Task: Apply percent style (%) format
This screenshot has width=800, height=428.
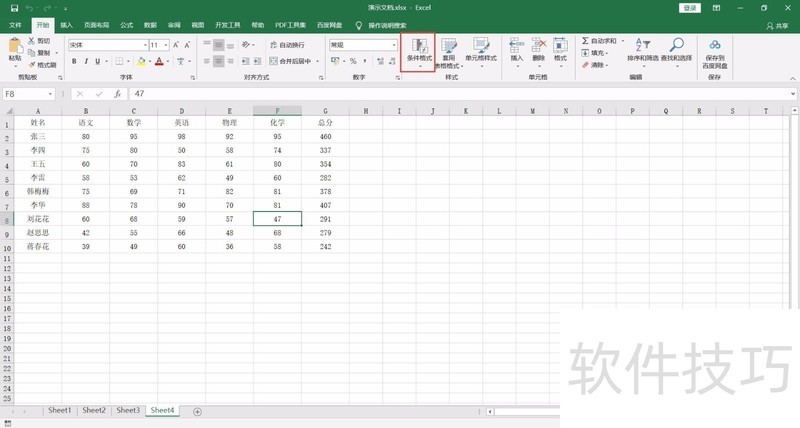Action: coord(353,61)
